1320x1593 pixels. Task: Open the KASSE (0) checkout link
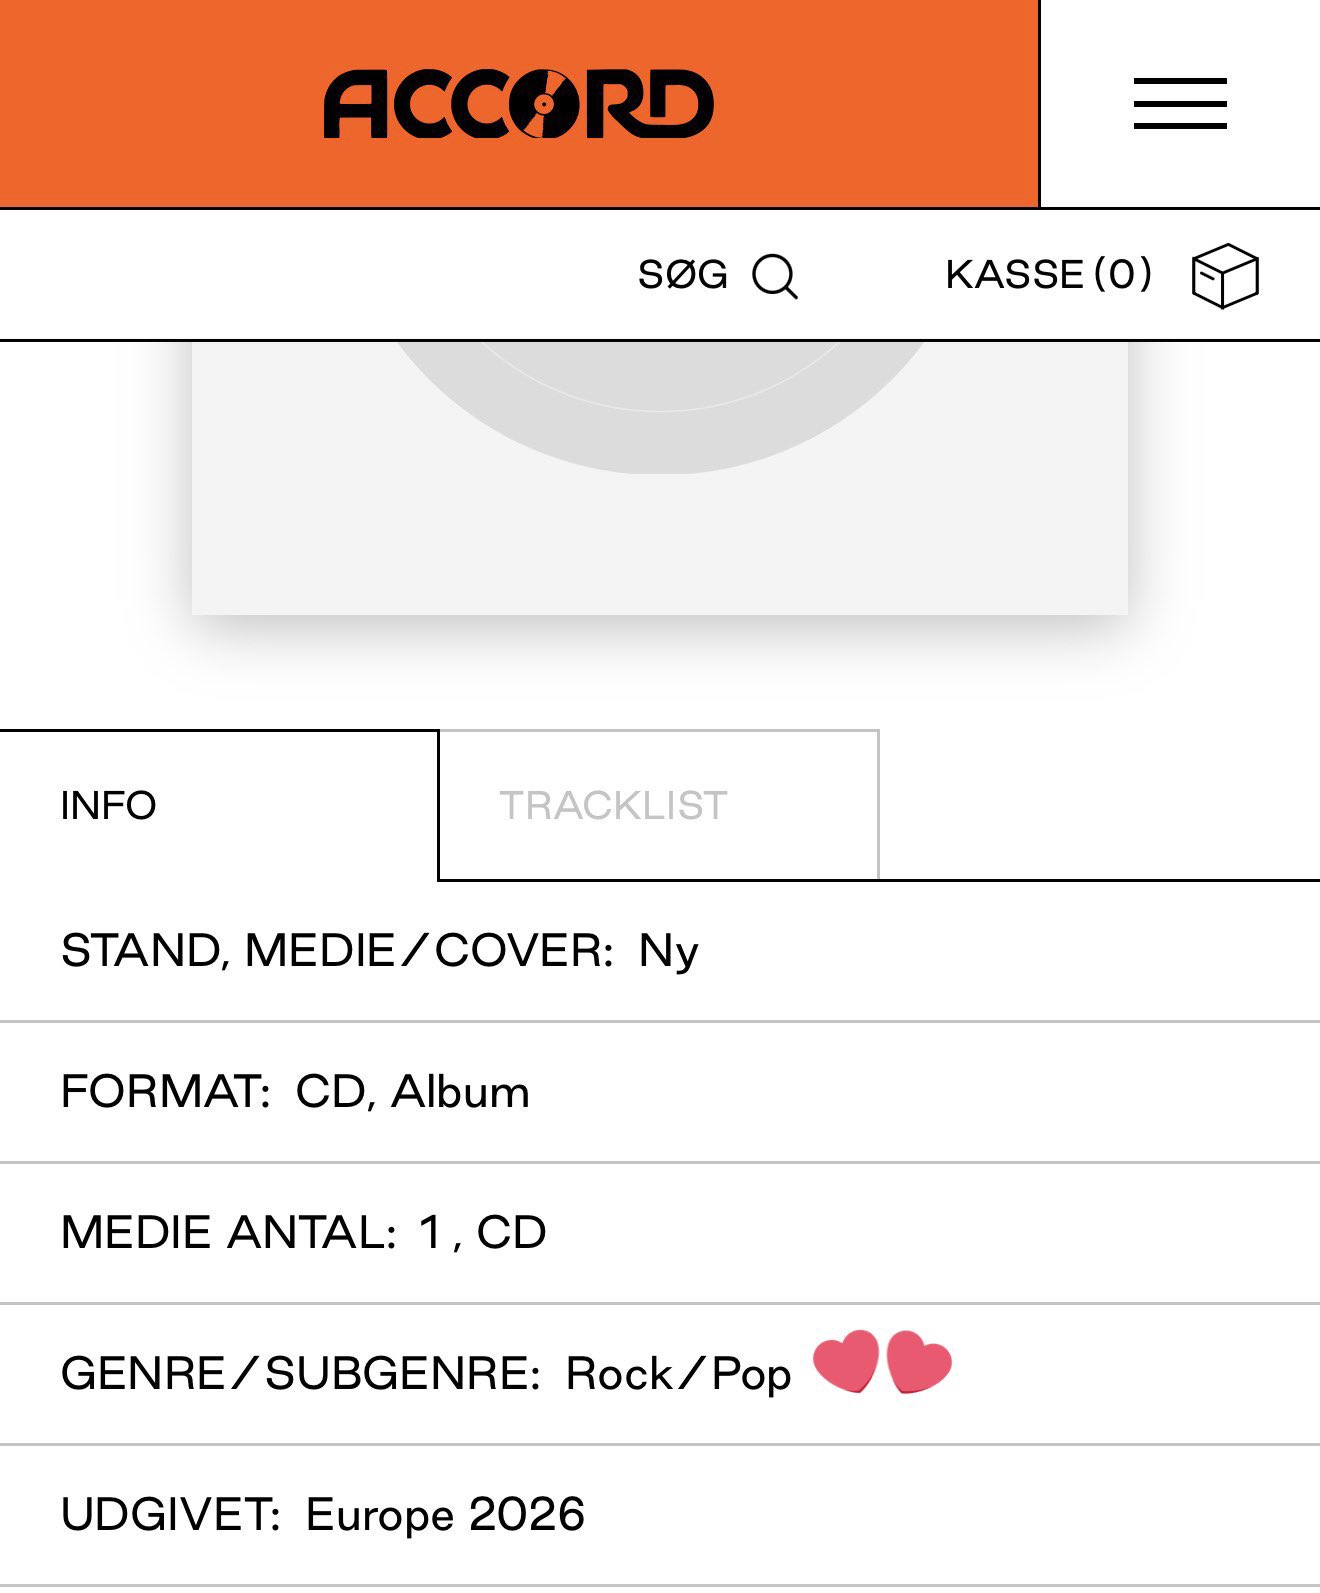click(x=1049, y=275)
